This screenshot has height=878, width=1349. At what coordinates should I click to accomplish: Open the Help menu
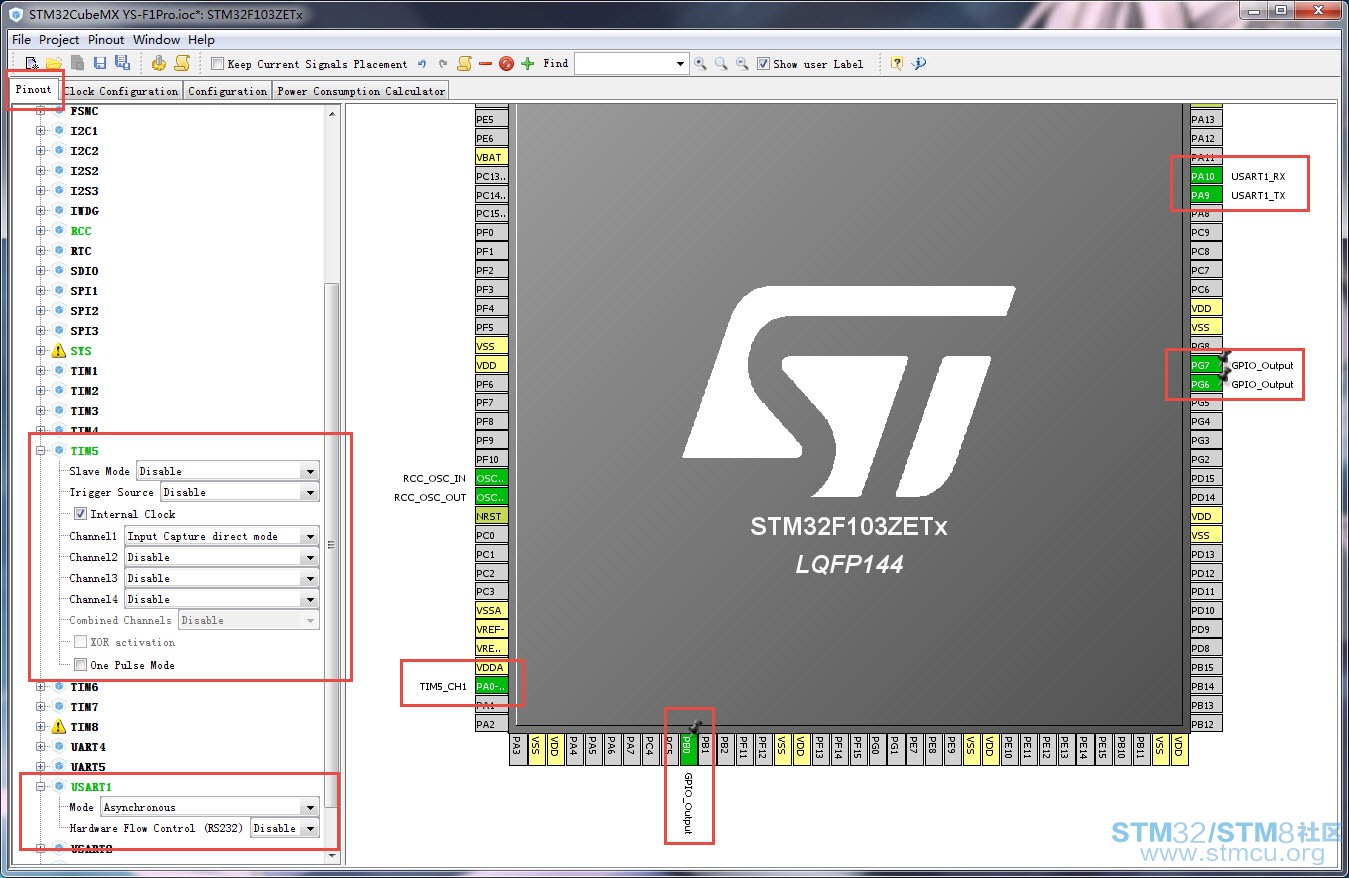201,40
